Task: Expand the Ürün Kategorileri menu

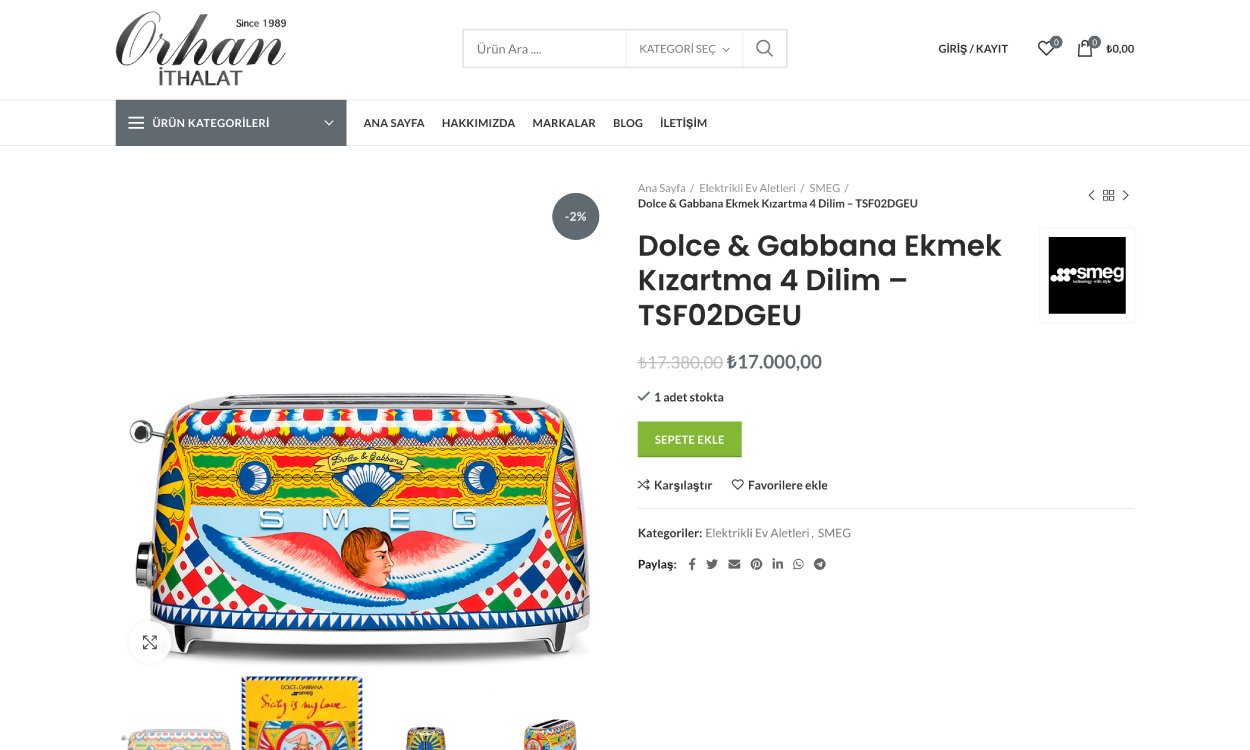Action: pyautogui.click(x=231, y=123)
